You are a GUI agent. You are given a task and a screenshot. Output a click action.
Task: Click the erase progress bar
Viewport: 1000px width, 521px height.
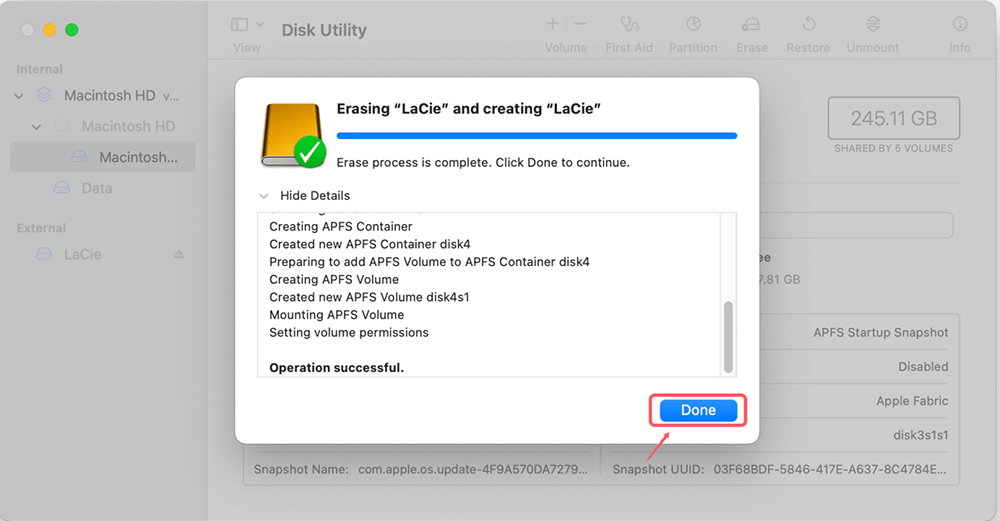tap(536, 135)
